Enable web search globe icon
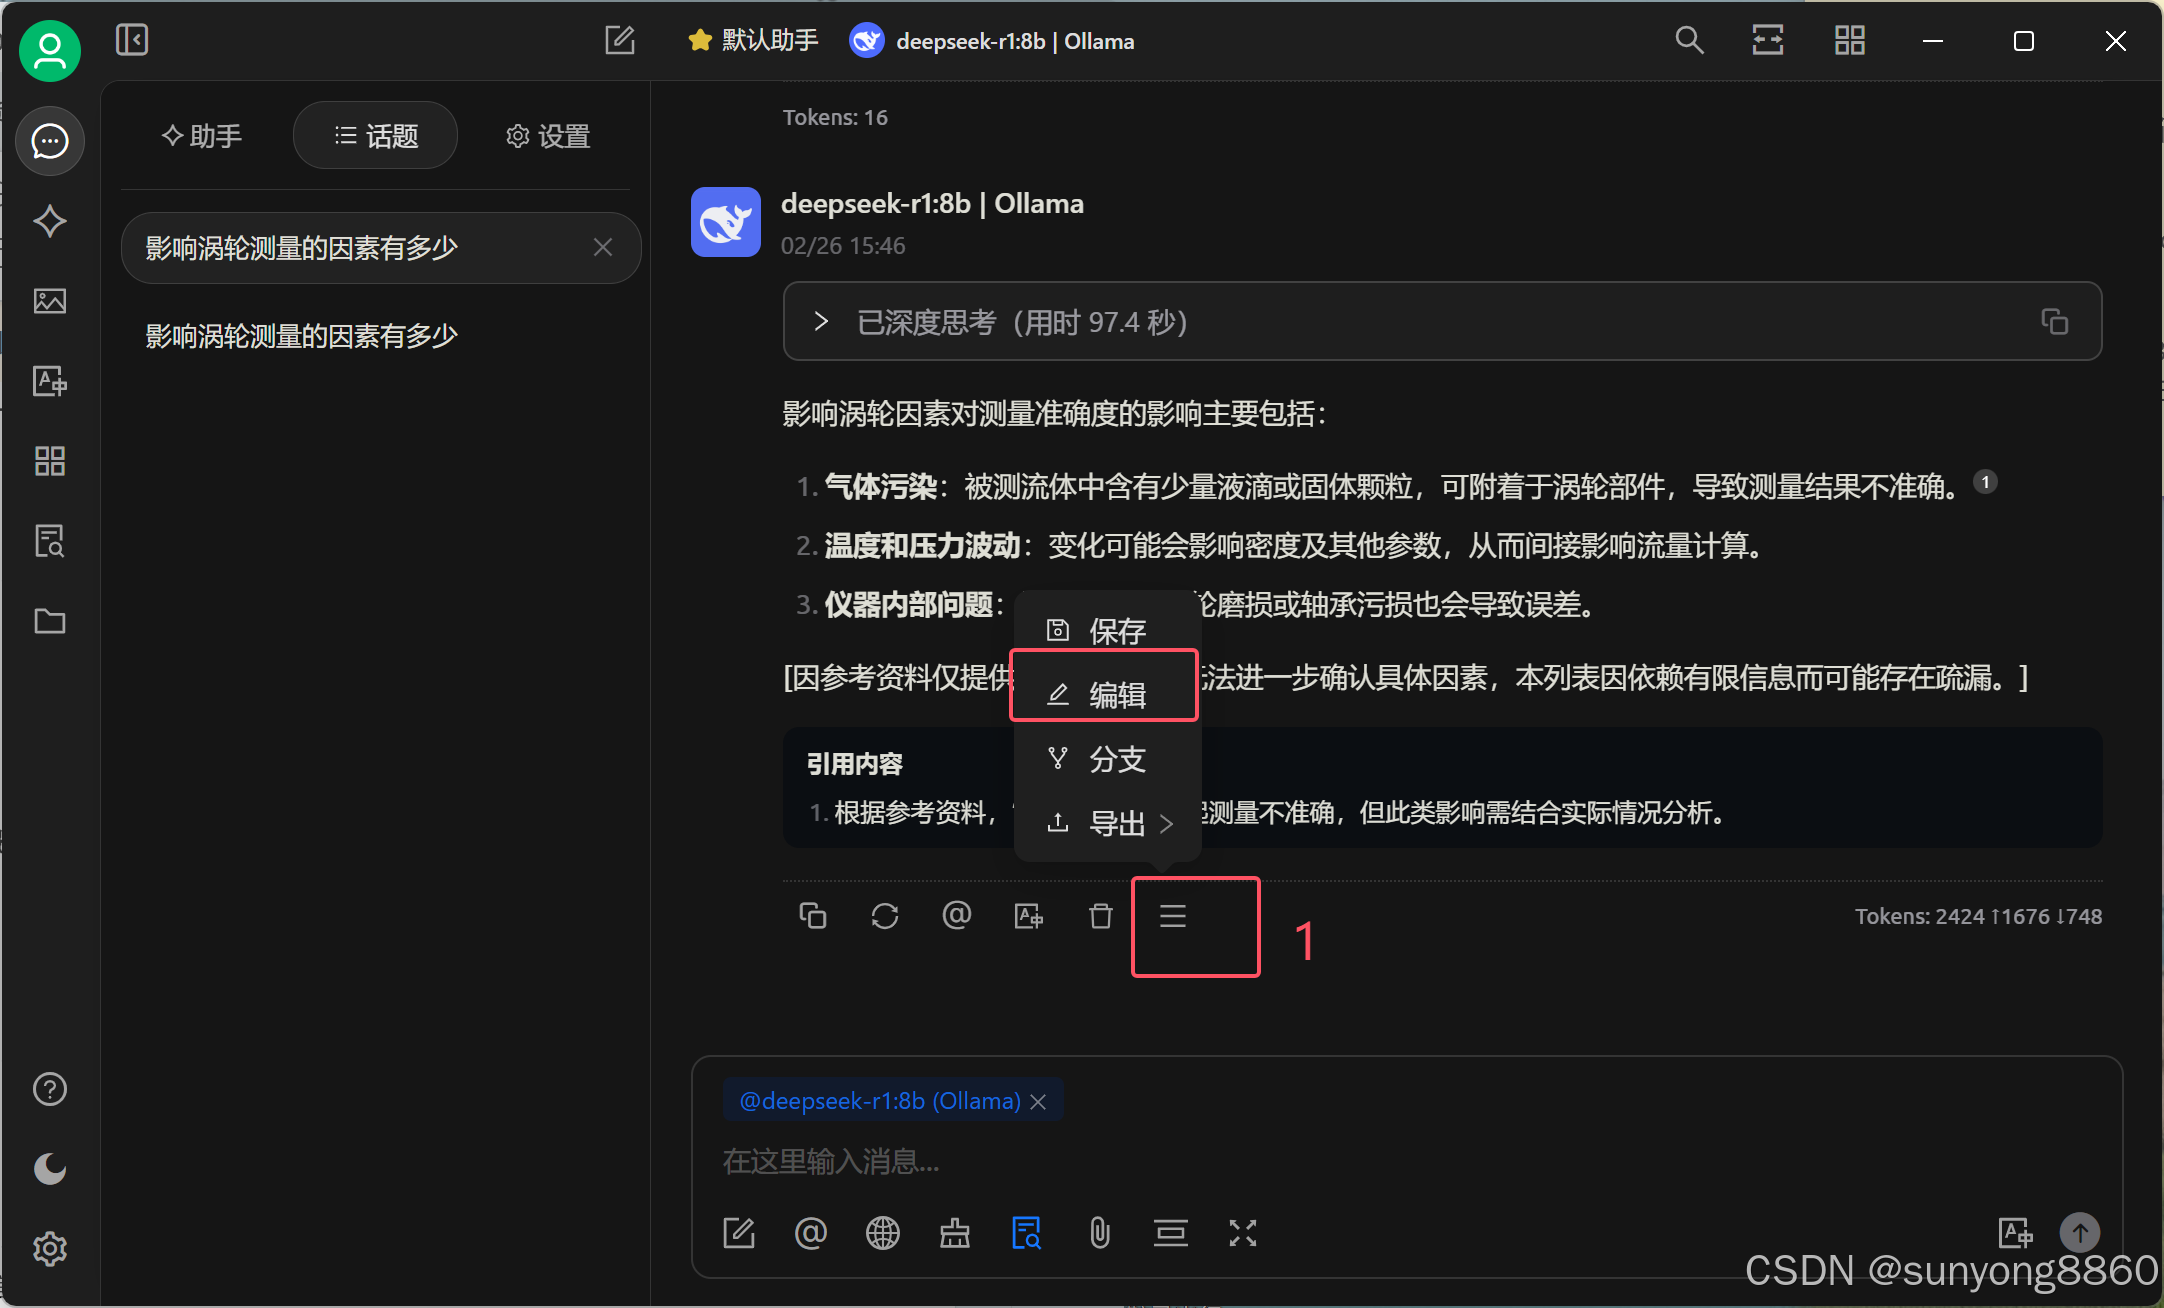Screen dimensions: 2164x1308 click(882, 1233)
